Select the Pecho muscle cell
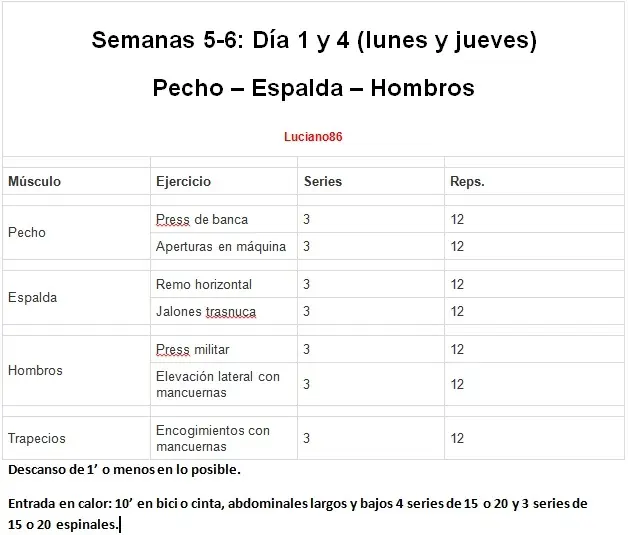This screenshot has height=535, width=628. [x=76, y=233]
